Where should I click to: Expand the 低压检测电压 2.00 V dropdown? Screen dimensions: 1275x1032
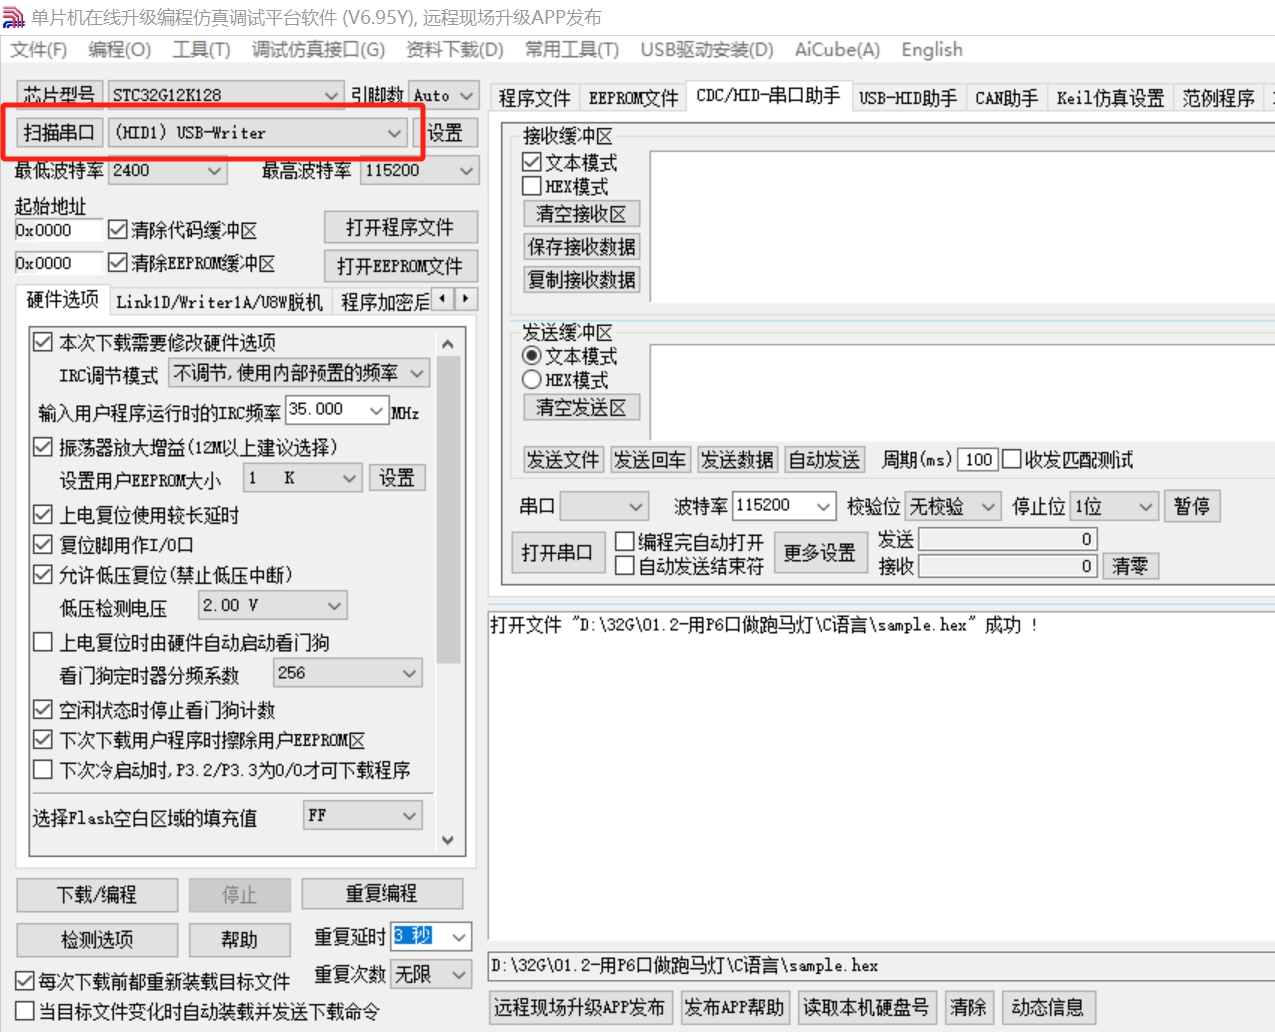[335, 605]
